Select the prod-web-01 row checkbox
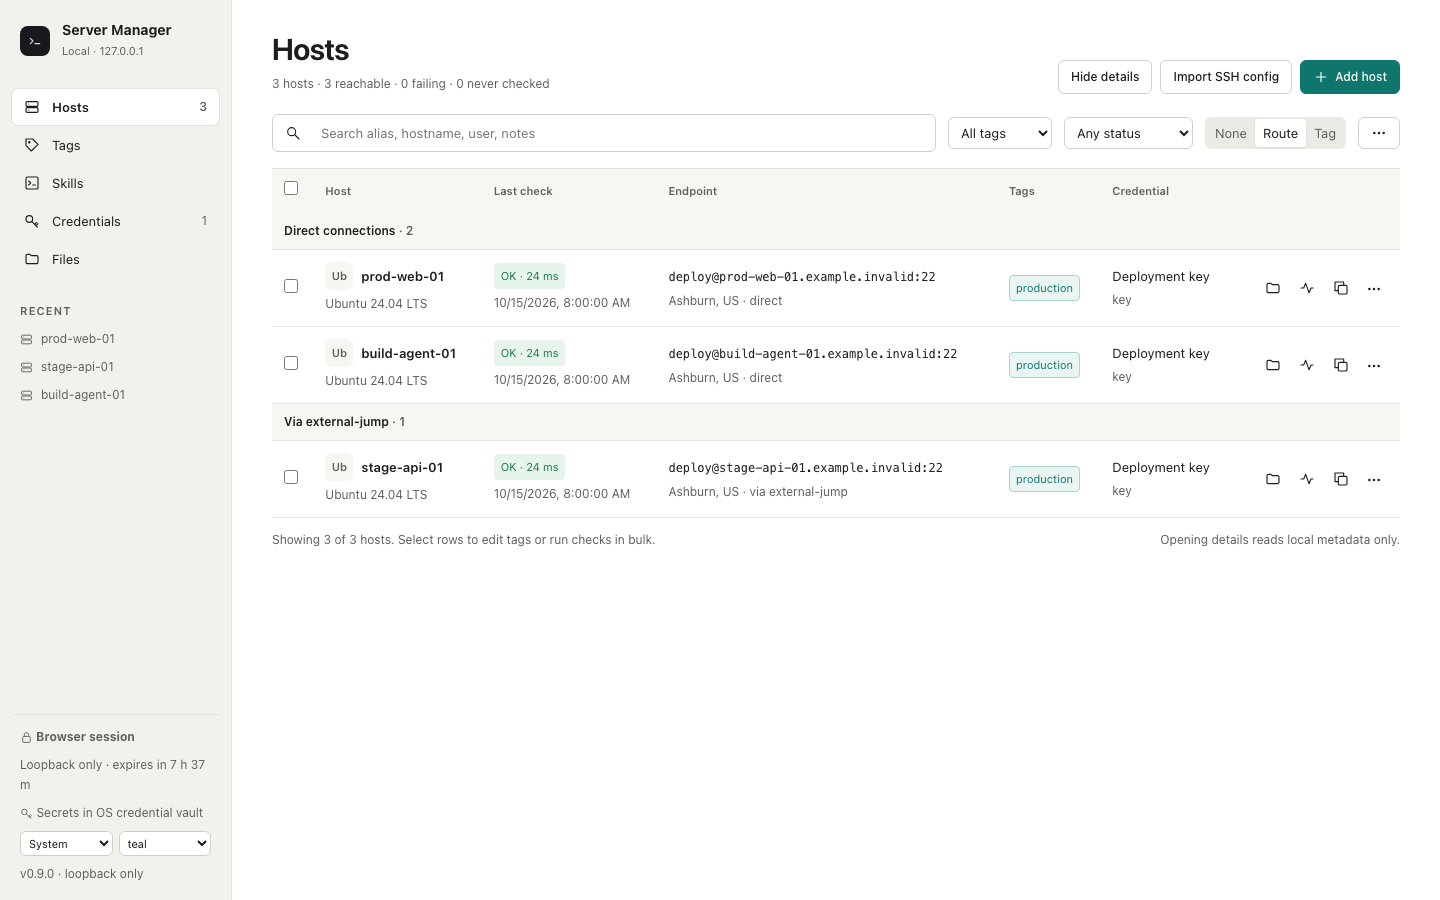The image size is (1440, 900). 291,286
